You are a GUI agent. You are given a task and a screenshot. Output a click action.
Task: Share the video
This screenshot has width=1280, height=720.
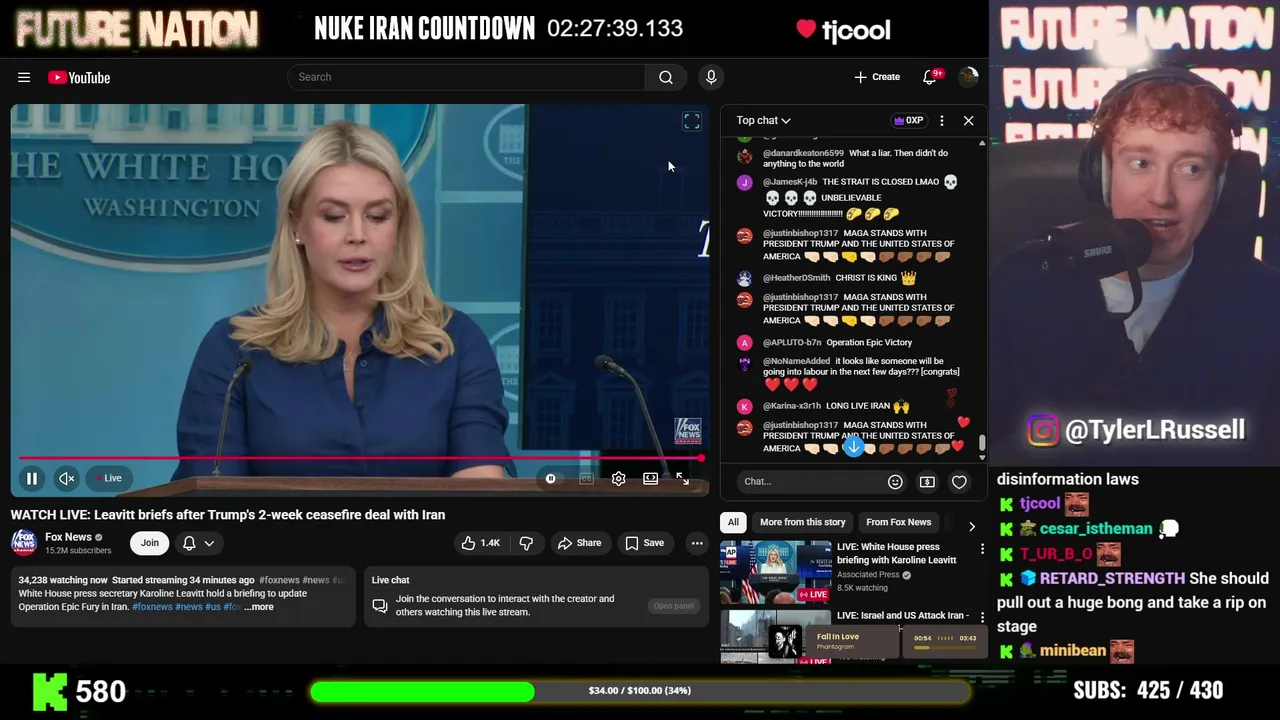pos(579,543)
